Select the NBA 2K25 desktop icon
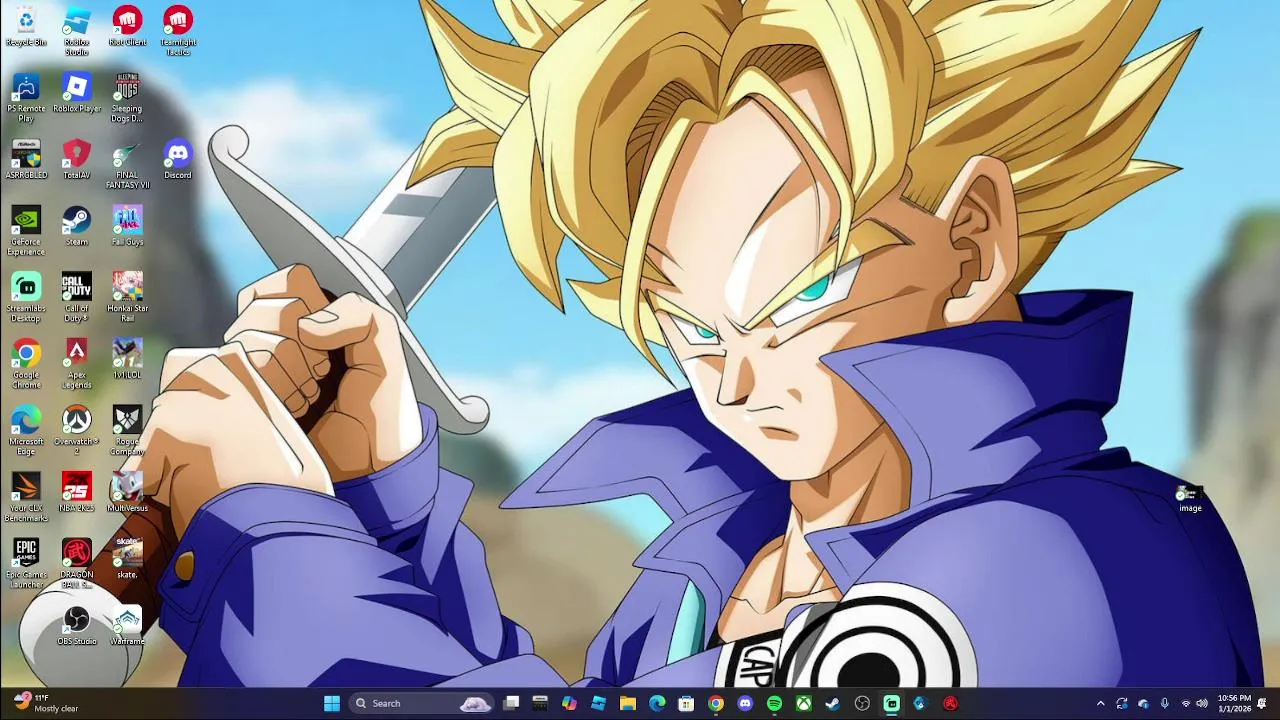The width and height of the screenshot is (1280, 720). [x=77, y=493]
